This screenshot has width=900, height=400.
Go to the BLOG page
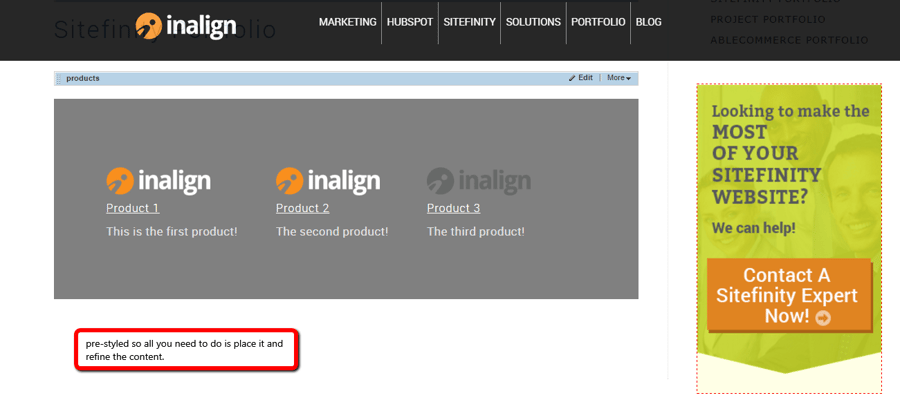649,22
